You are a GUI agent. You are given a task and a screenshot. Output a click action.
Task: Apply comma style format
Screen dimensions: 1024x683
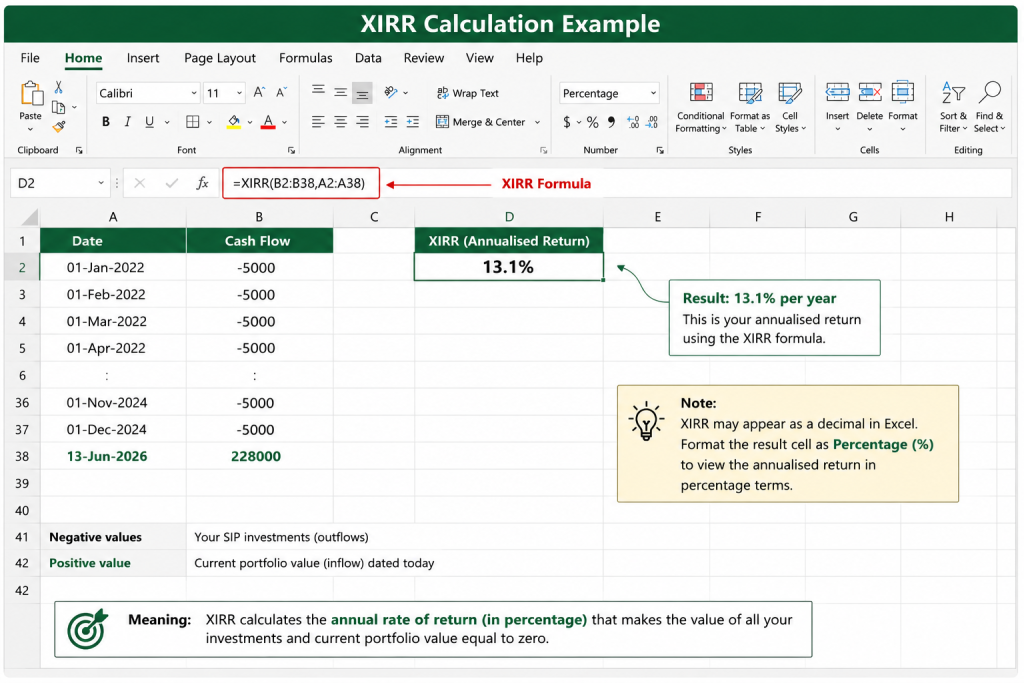[611, 122]
